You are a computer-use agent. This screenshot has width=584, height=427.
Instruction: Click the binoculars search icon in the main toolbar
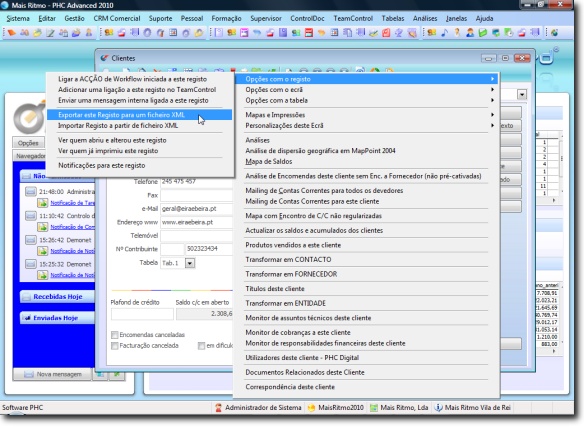tap(25, 33)
